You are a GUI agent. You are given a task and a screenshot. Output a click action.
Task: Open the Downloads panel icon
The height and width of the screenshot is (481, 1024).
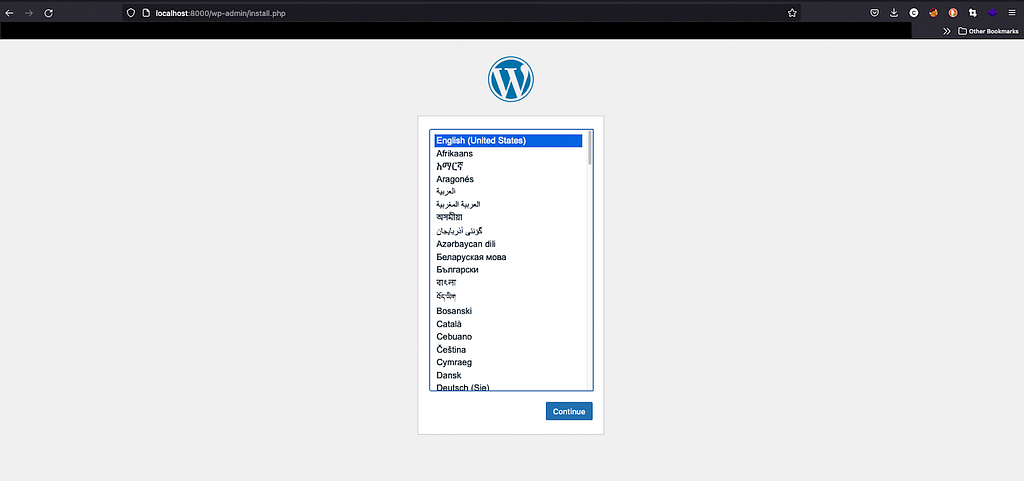894,12
